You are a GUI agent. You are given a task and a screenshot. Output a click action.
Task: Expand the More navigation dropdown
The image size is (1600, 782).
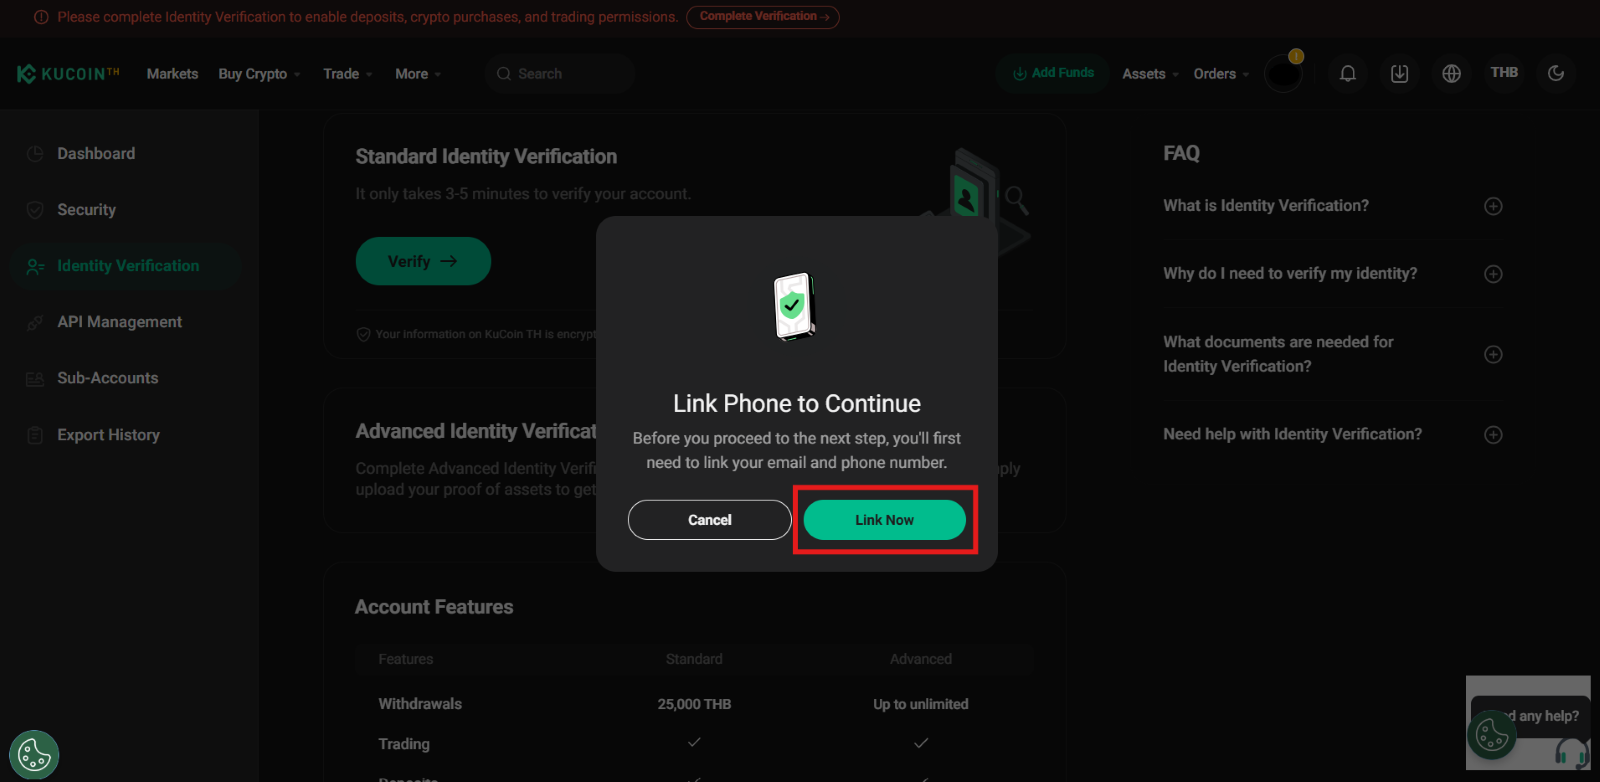(x=416, y=73)
